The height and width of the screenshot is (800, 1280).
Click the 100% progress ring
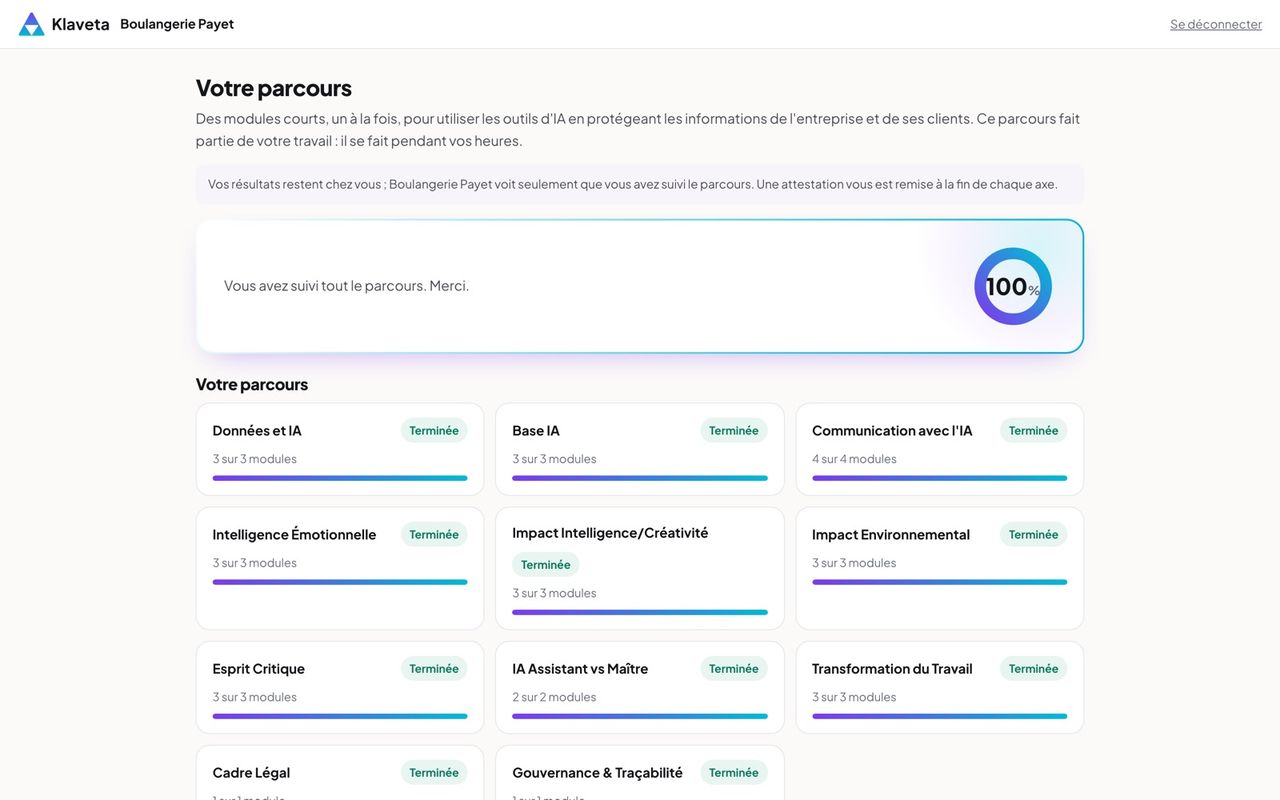[1013, 286]
